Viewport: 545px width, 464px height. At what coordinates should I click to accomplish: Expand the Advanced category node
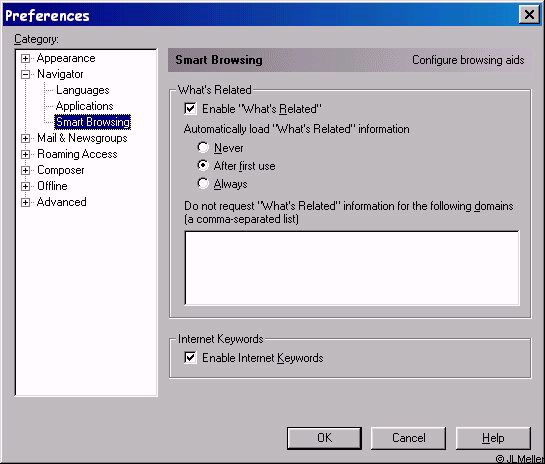tap(25, 202)
